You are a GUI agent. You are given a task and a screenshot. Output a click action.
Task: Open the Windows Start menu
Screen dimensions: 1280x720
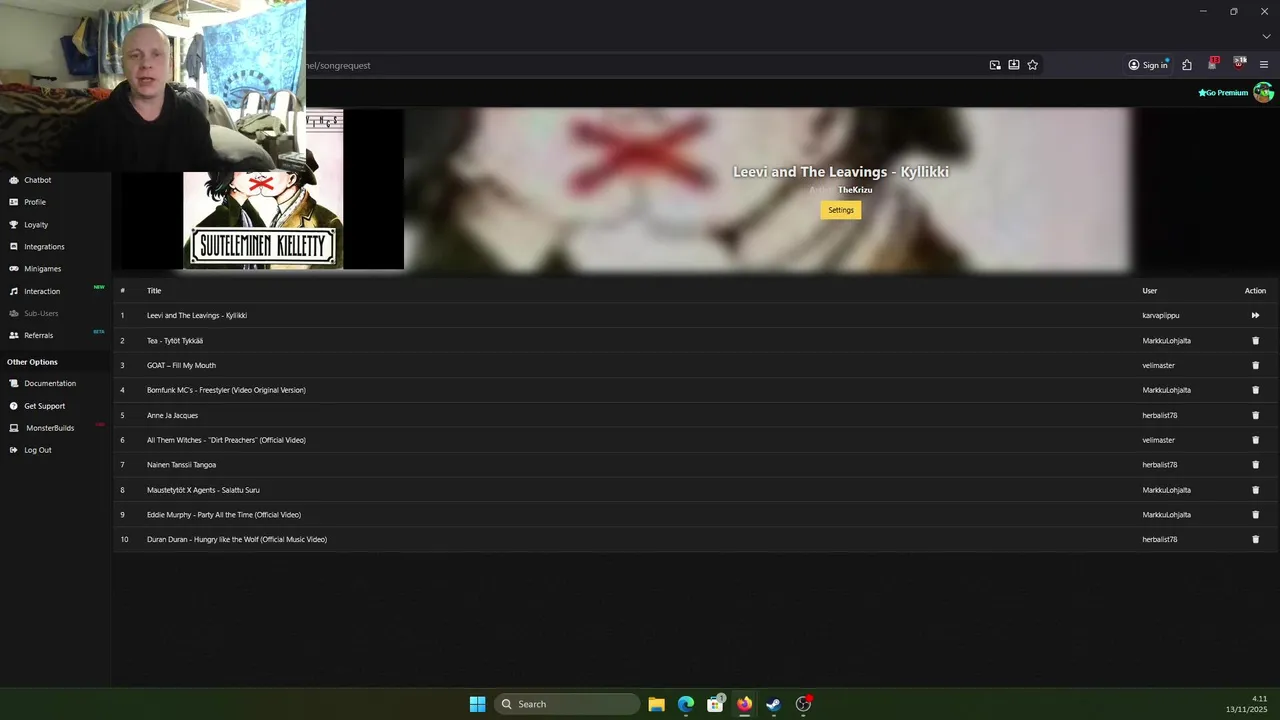[478, 704]
